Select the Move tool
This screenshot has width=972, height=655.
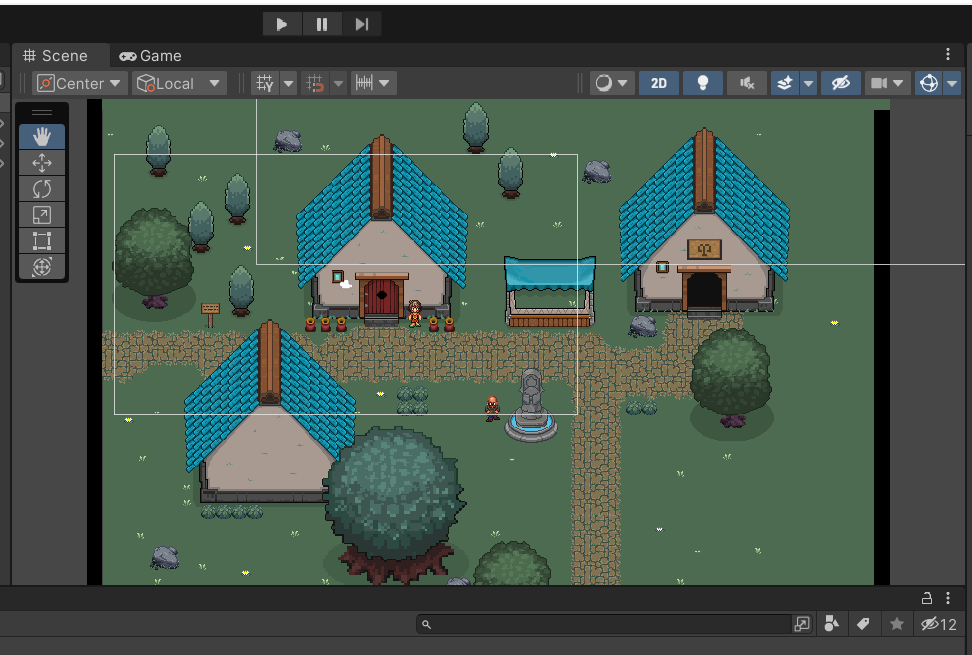point(42,163)
